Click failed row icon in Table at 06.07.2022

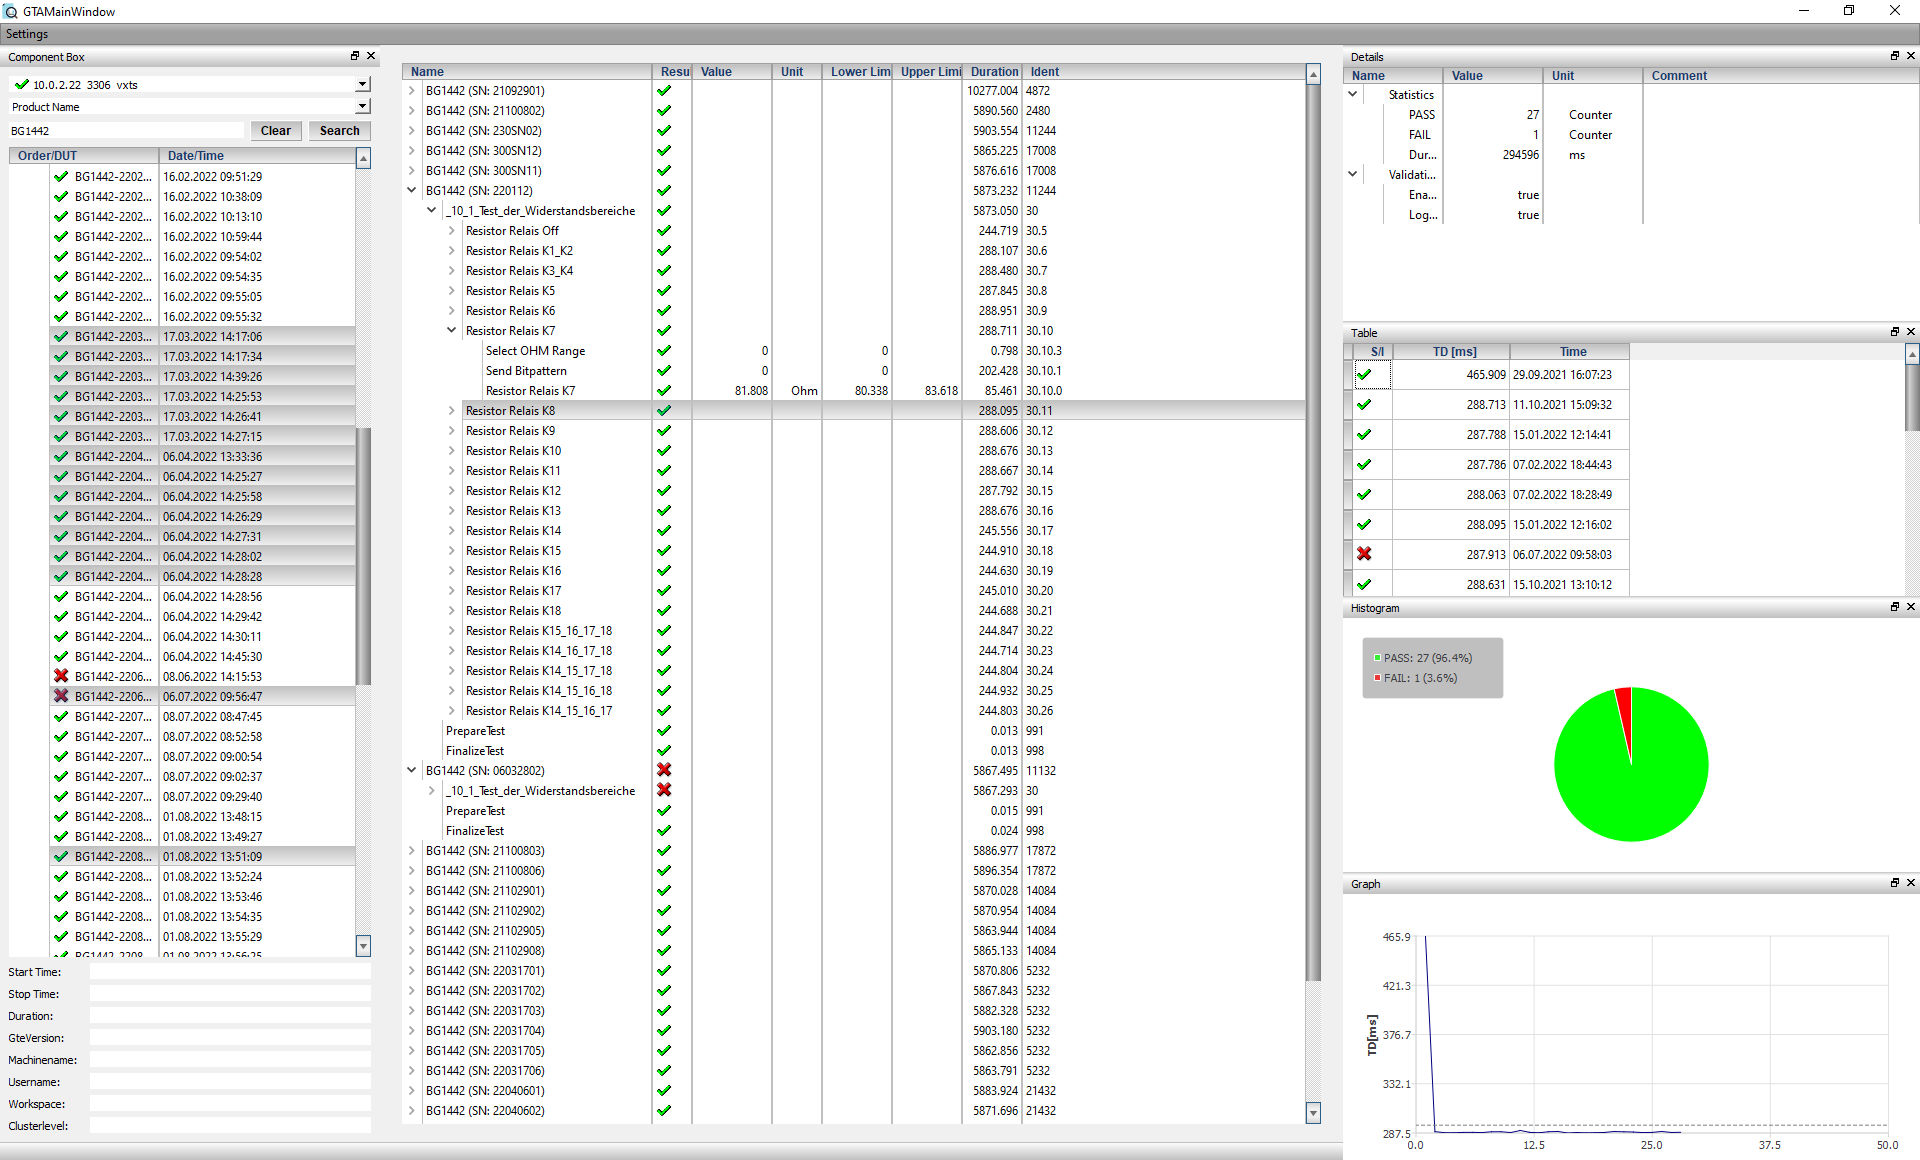pos(1364,554)
